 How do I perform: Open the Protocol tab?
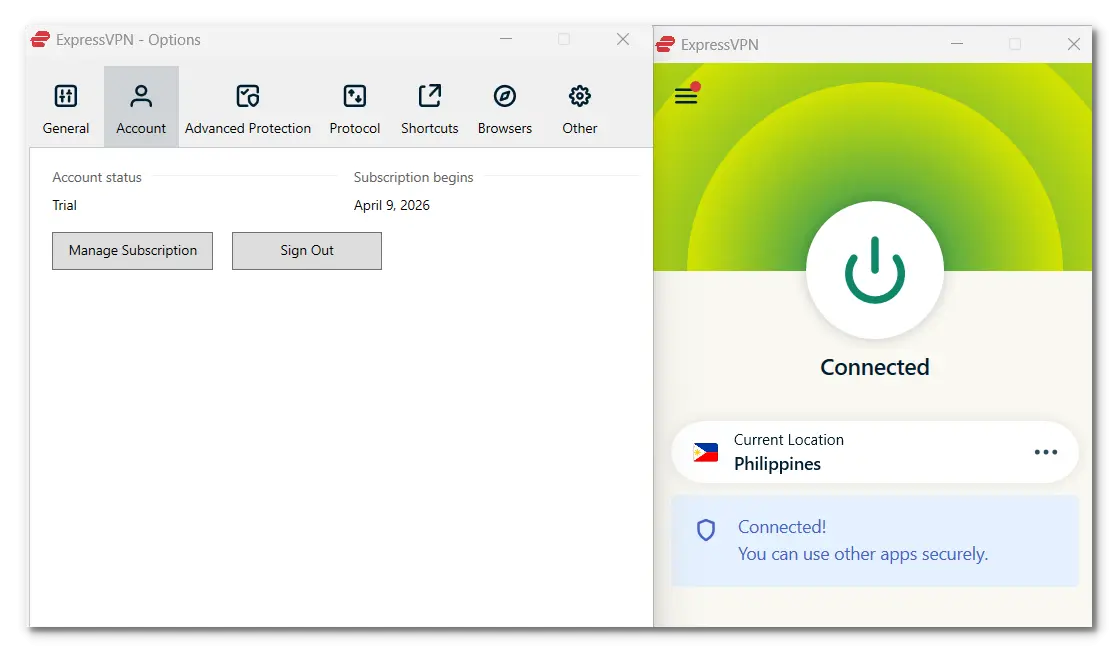point(355,108)
